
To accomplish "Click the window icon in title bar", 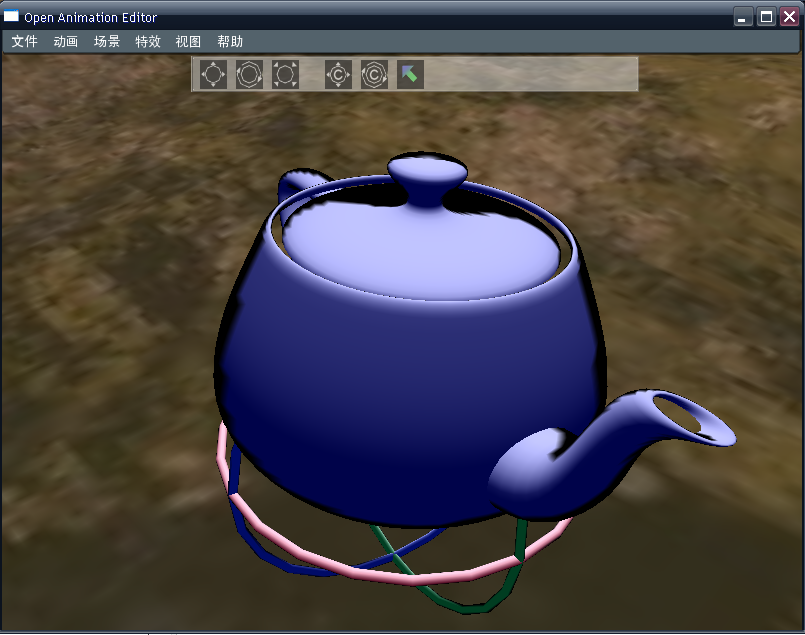I will click(11, 16).
